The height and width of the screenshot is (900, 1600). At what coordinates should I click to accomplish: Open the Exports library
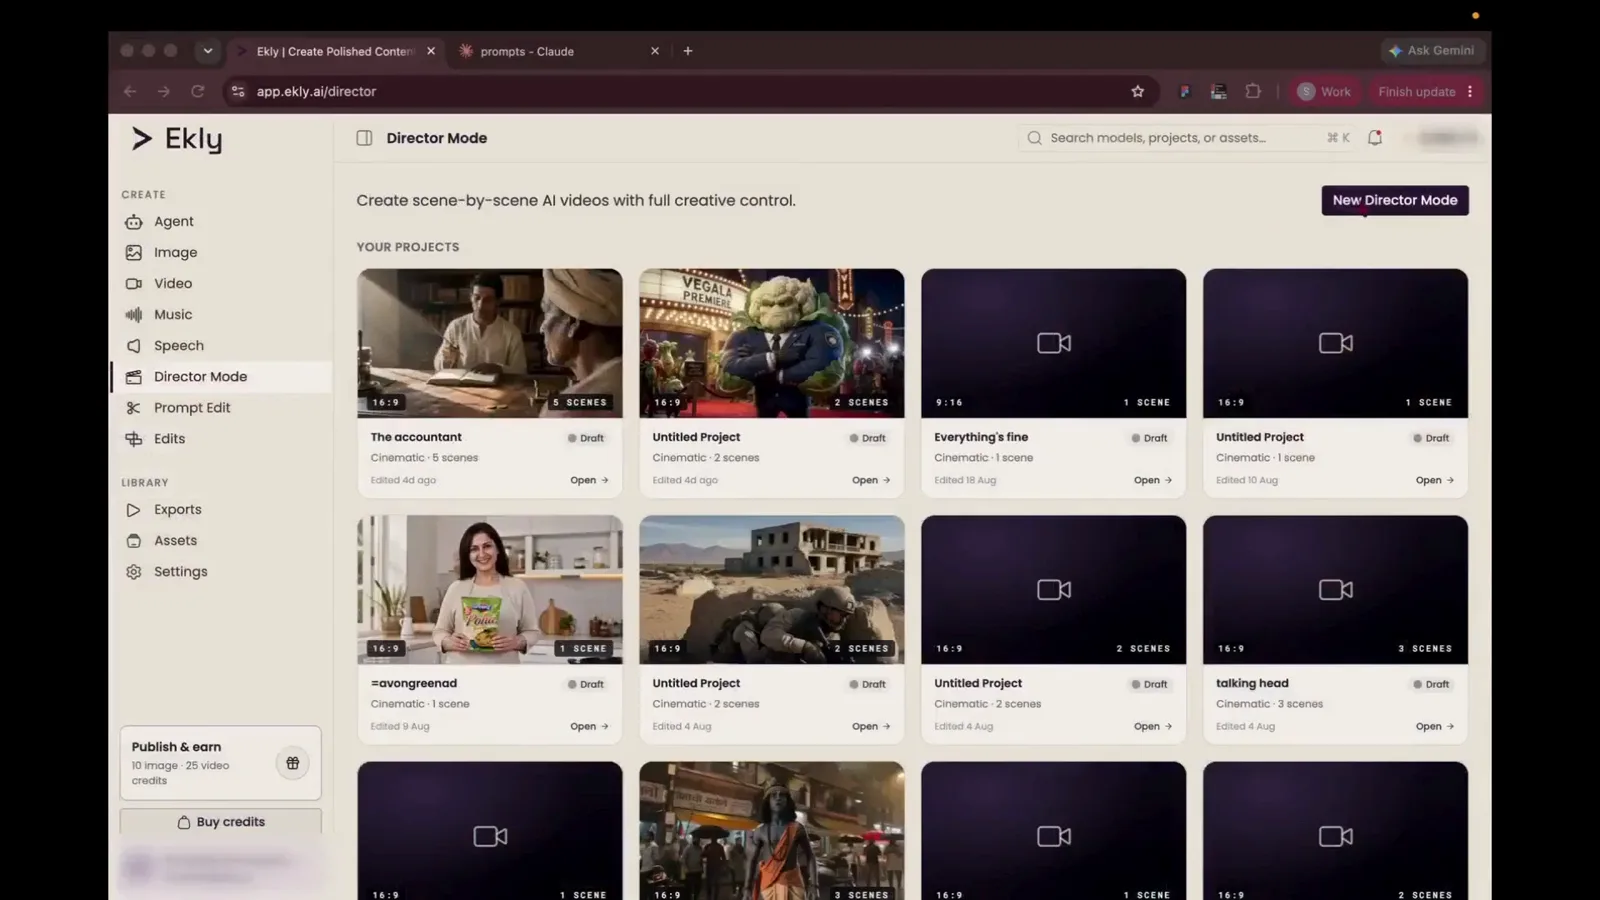(x=177, y=509)
